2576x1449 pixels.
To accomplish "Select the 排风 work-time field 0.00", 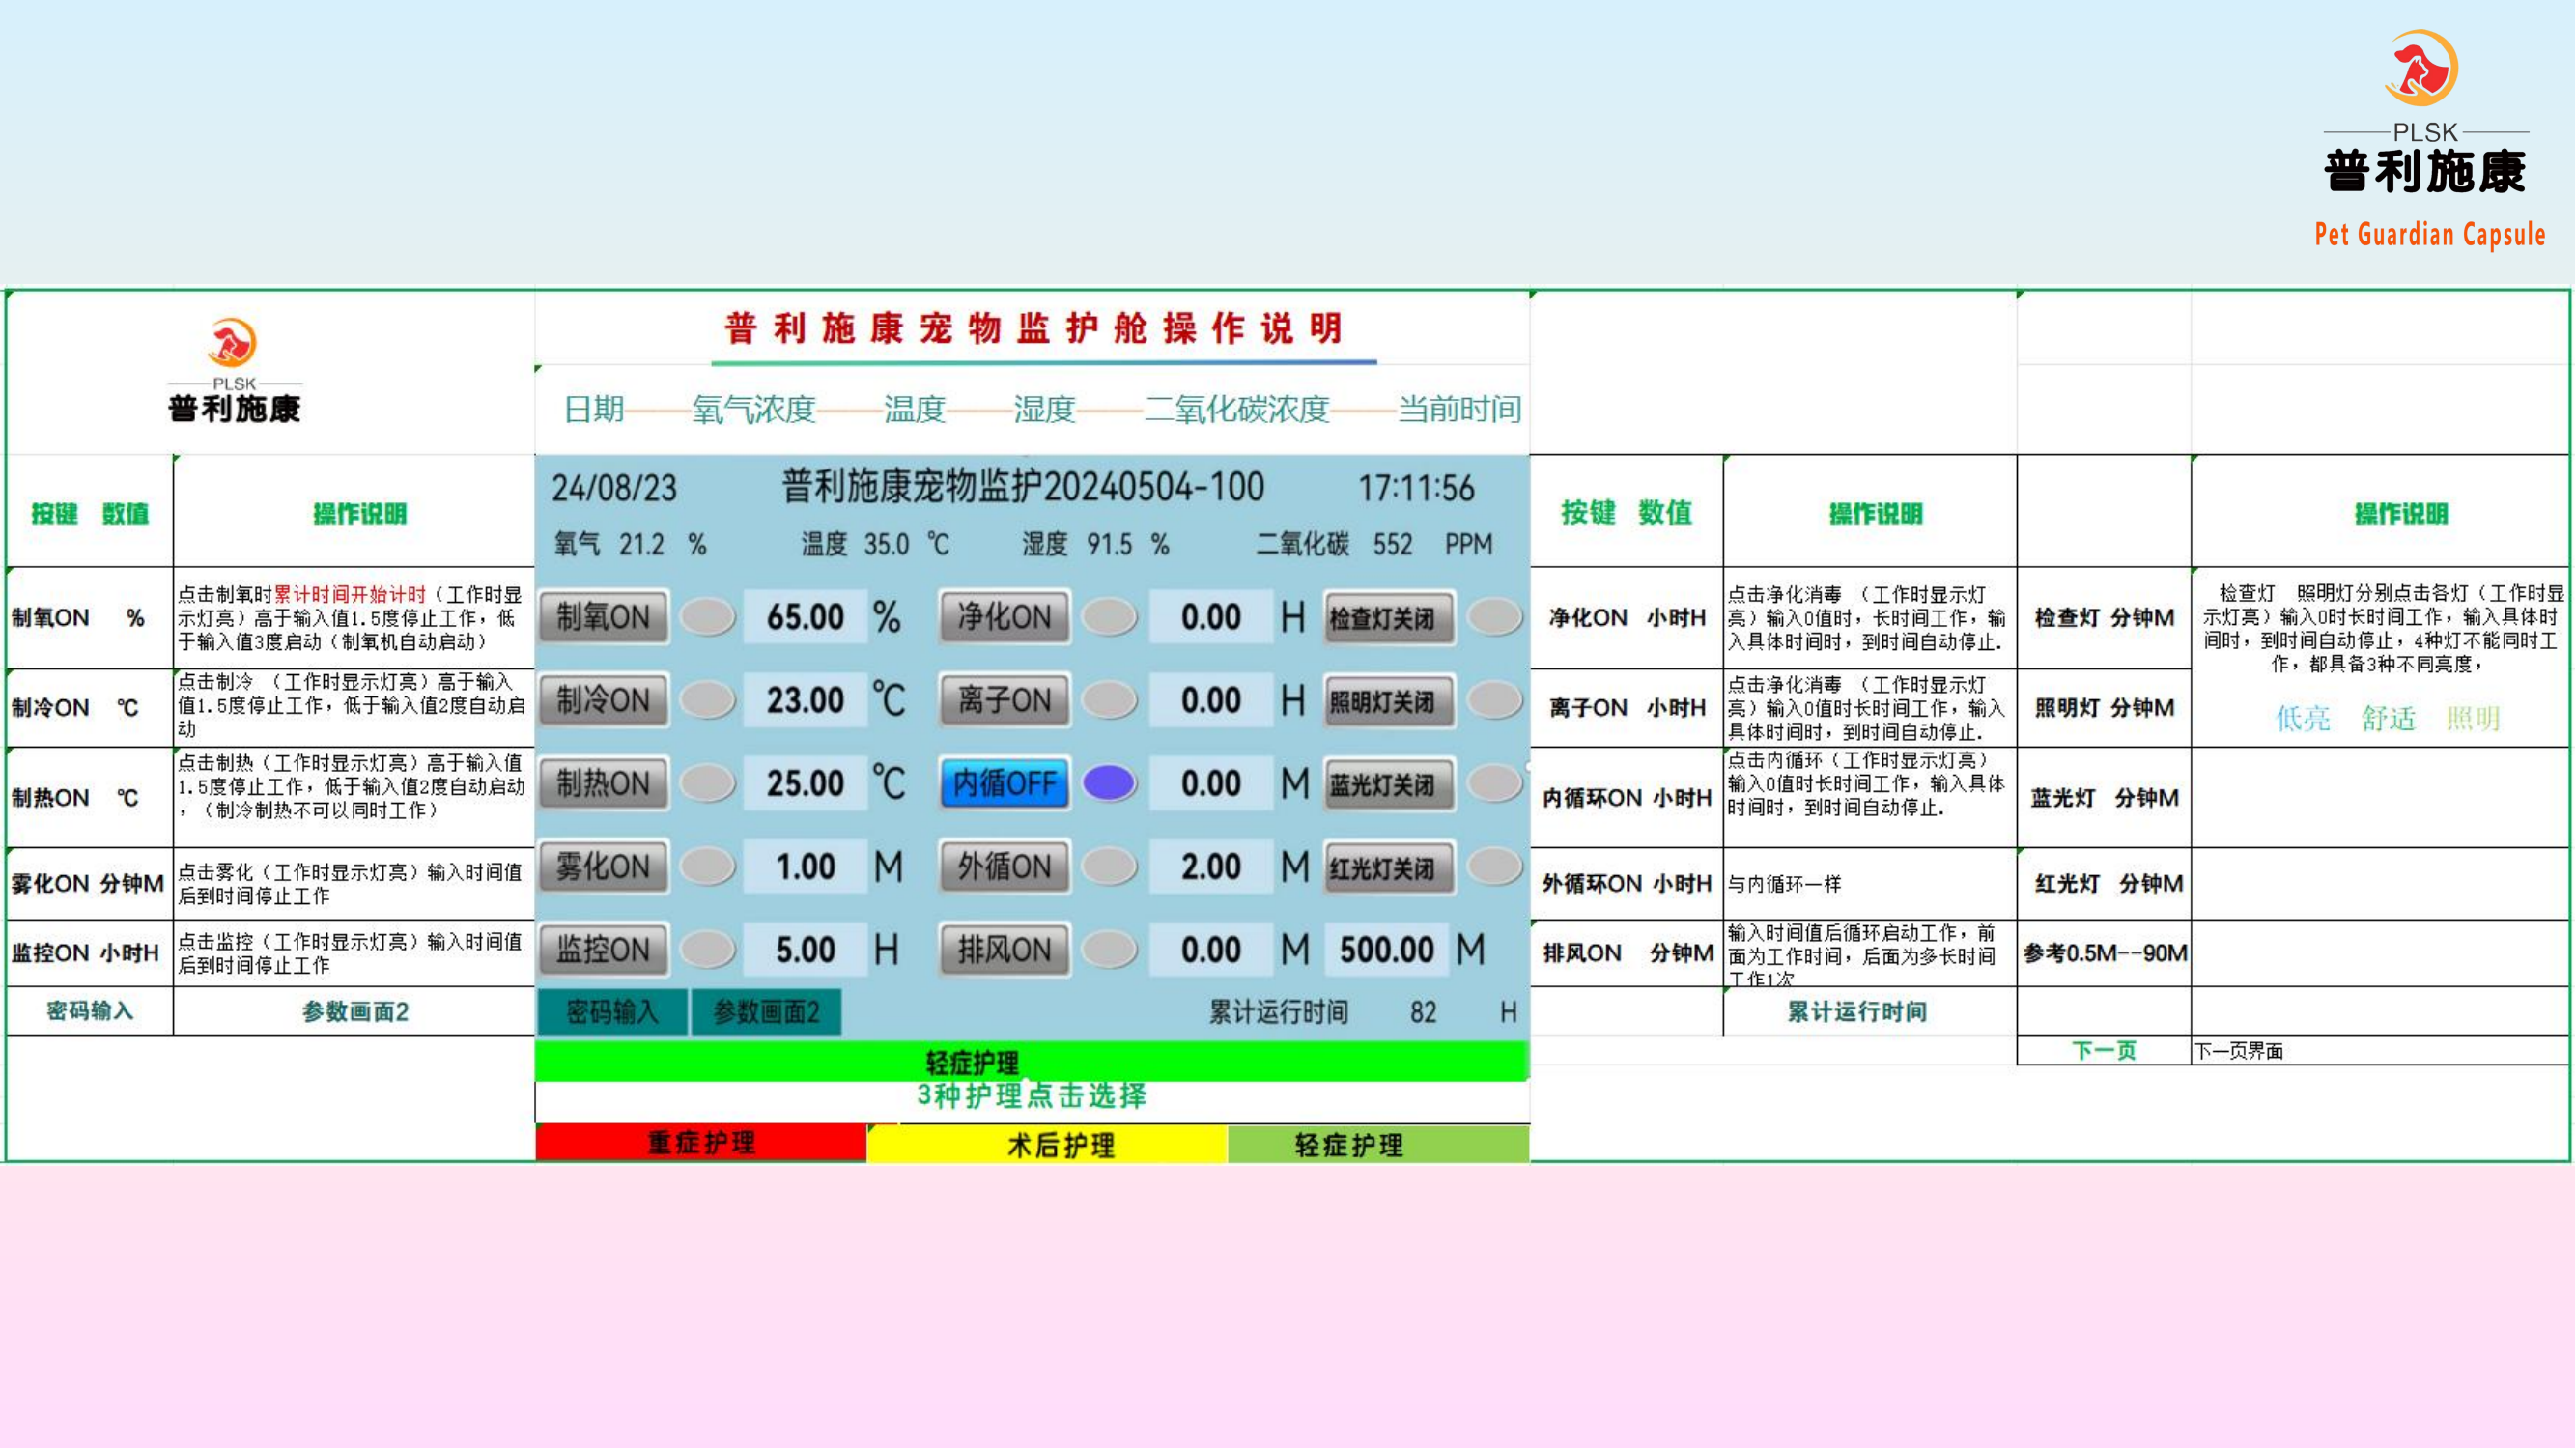I will click(x=1211, y=949).
